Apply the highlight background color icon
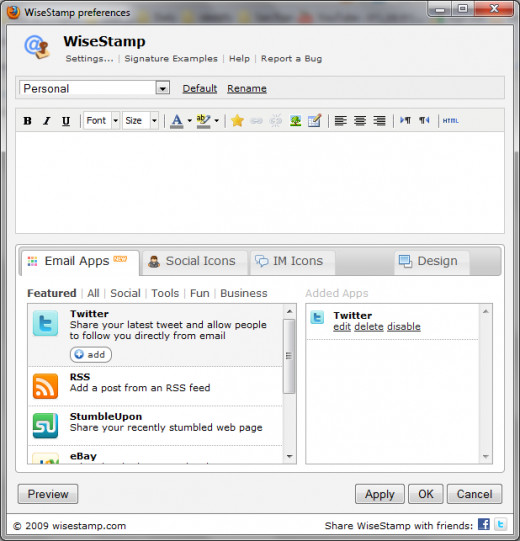The height and width of the screenshot is (541, 520). point(203,121)
